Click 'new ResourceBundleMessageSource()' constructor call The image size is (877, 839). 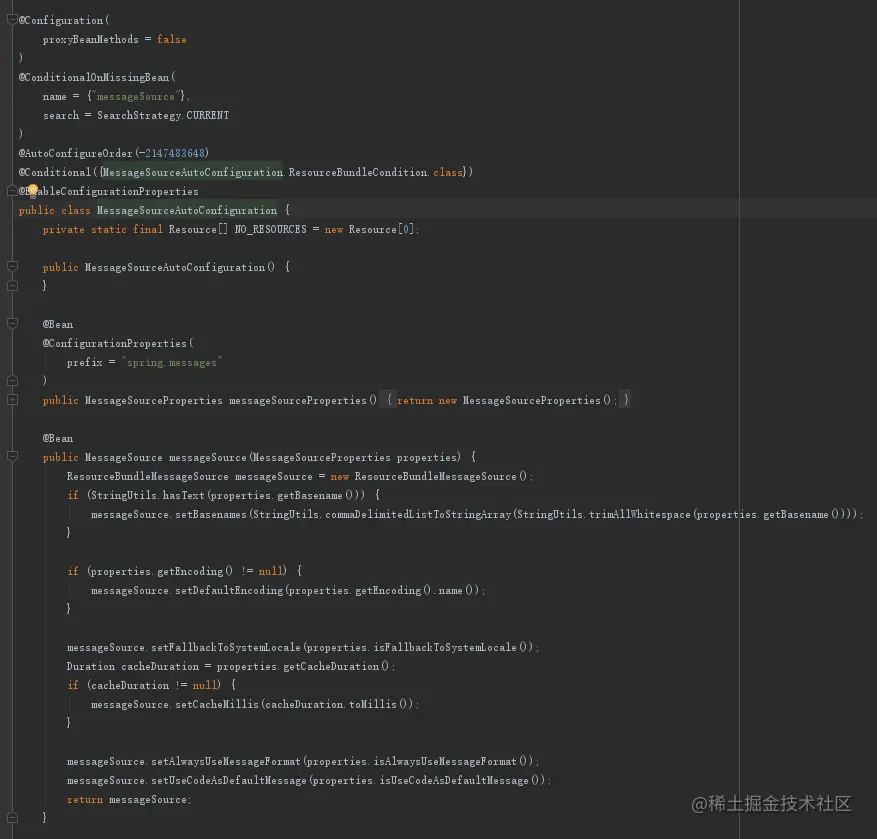point(428,477)
